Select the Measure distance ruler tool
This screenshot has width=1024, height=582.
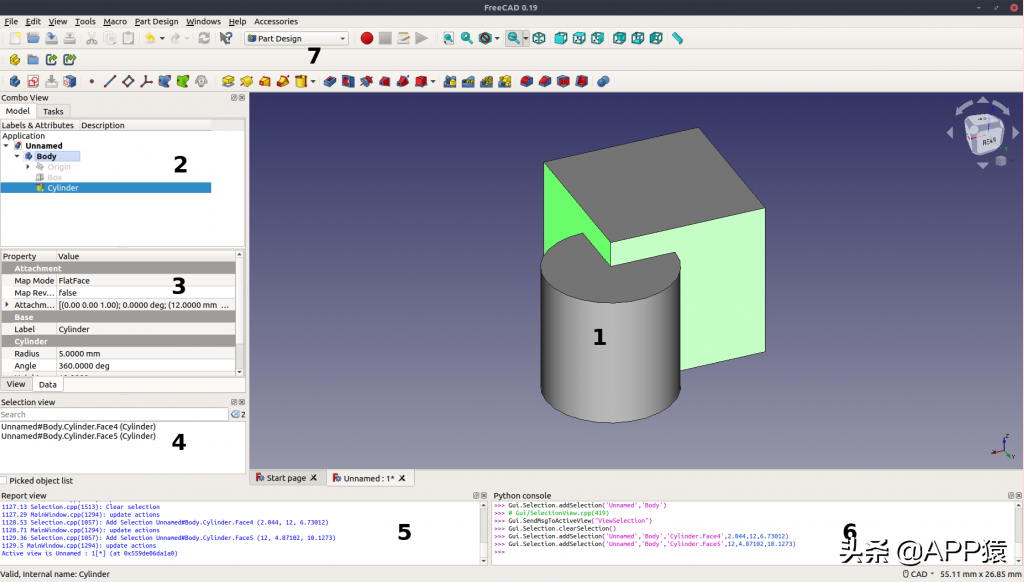677,38
